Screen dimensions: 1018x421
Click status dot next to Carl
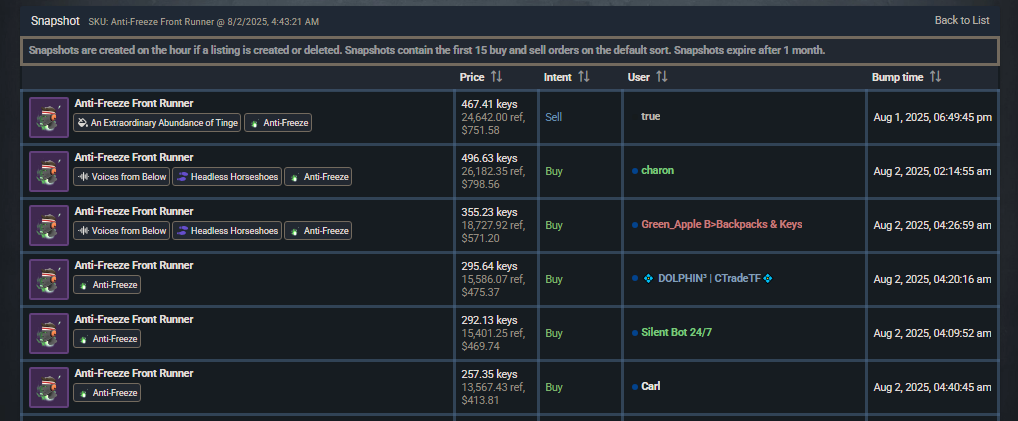pos(635,387)
